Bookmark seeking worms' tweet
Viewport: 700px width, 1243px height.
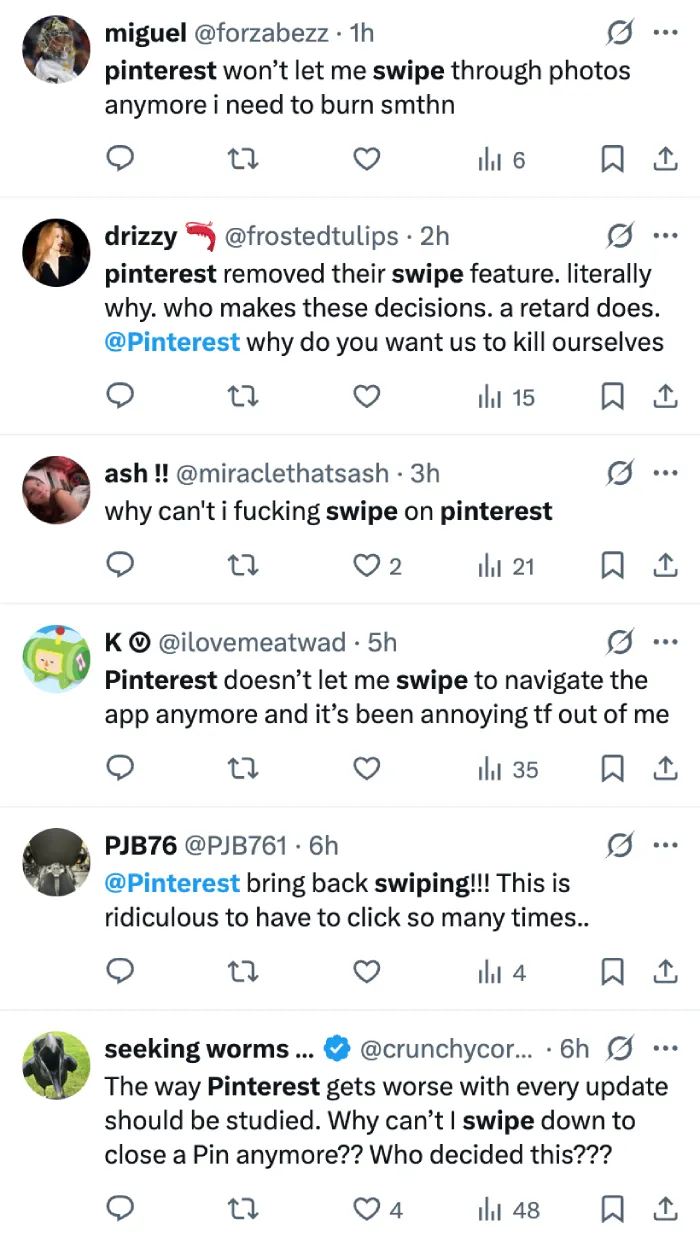coord(612,1210)
